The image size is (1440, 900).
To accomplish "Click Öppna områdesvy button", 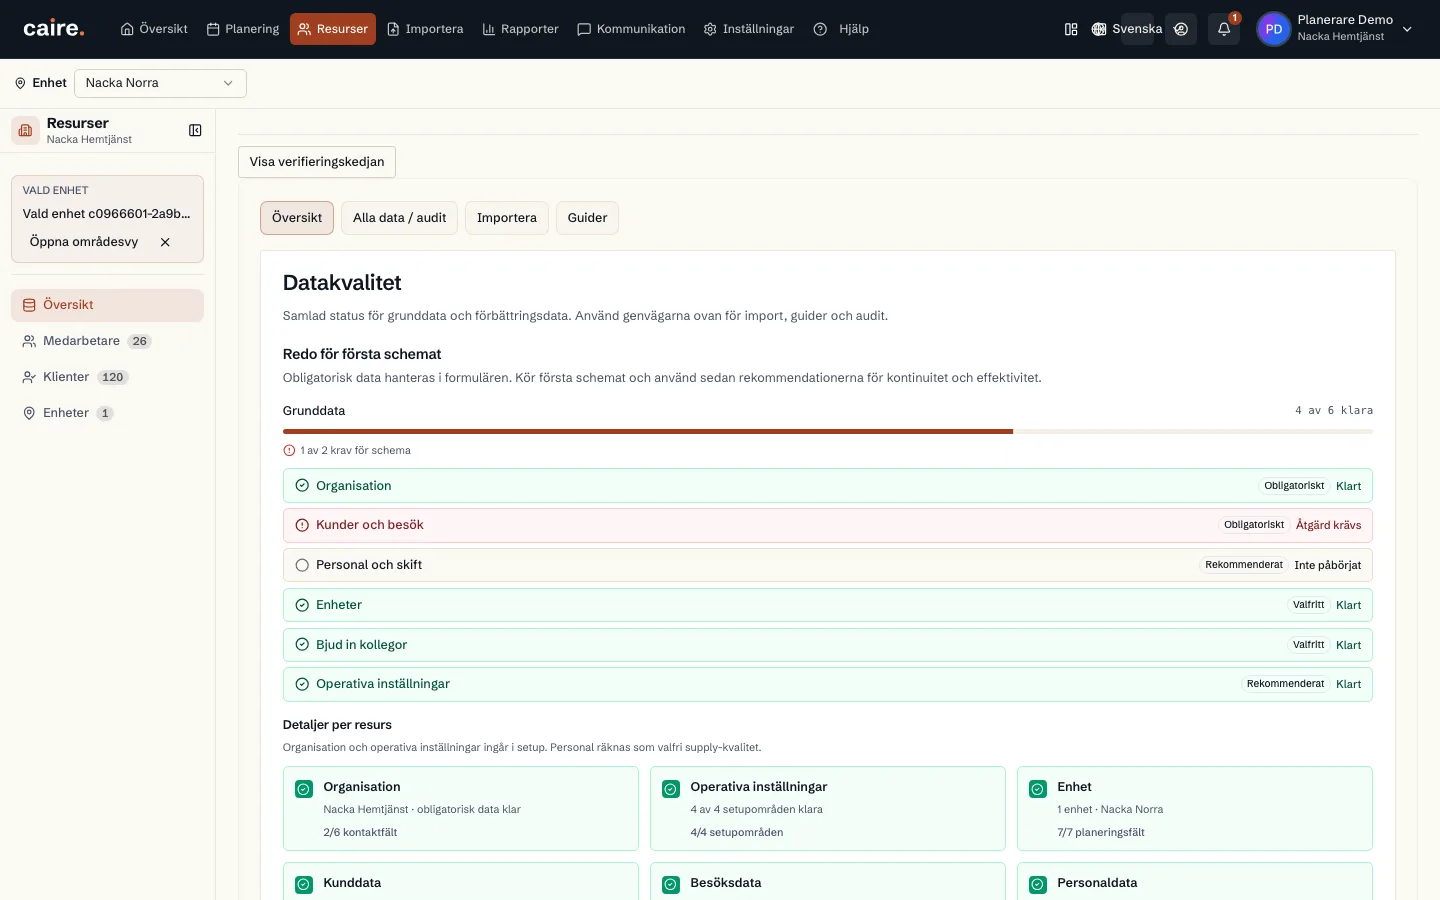I will point(84,242).
